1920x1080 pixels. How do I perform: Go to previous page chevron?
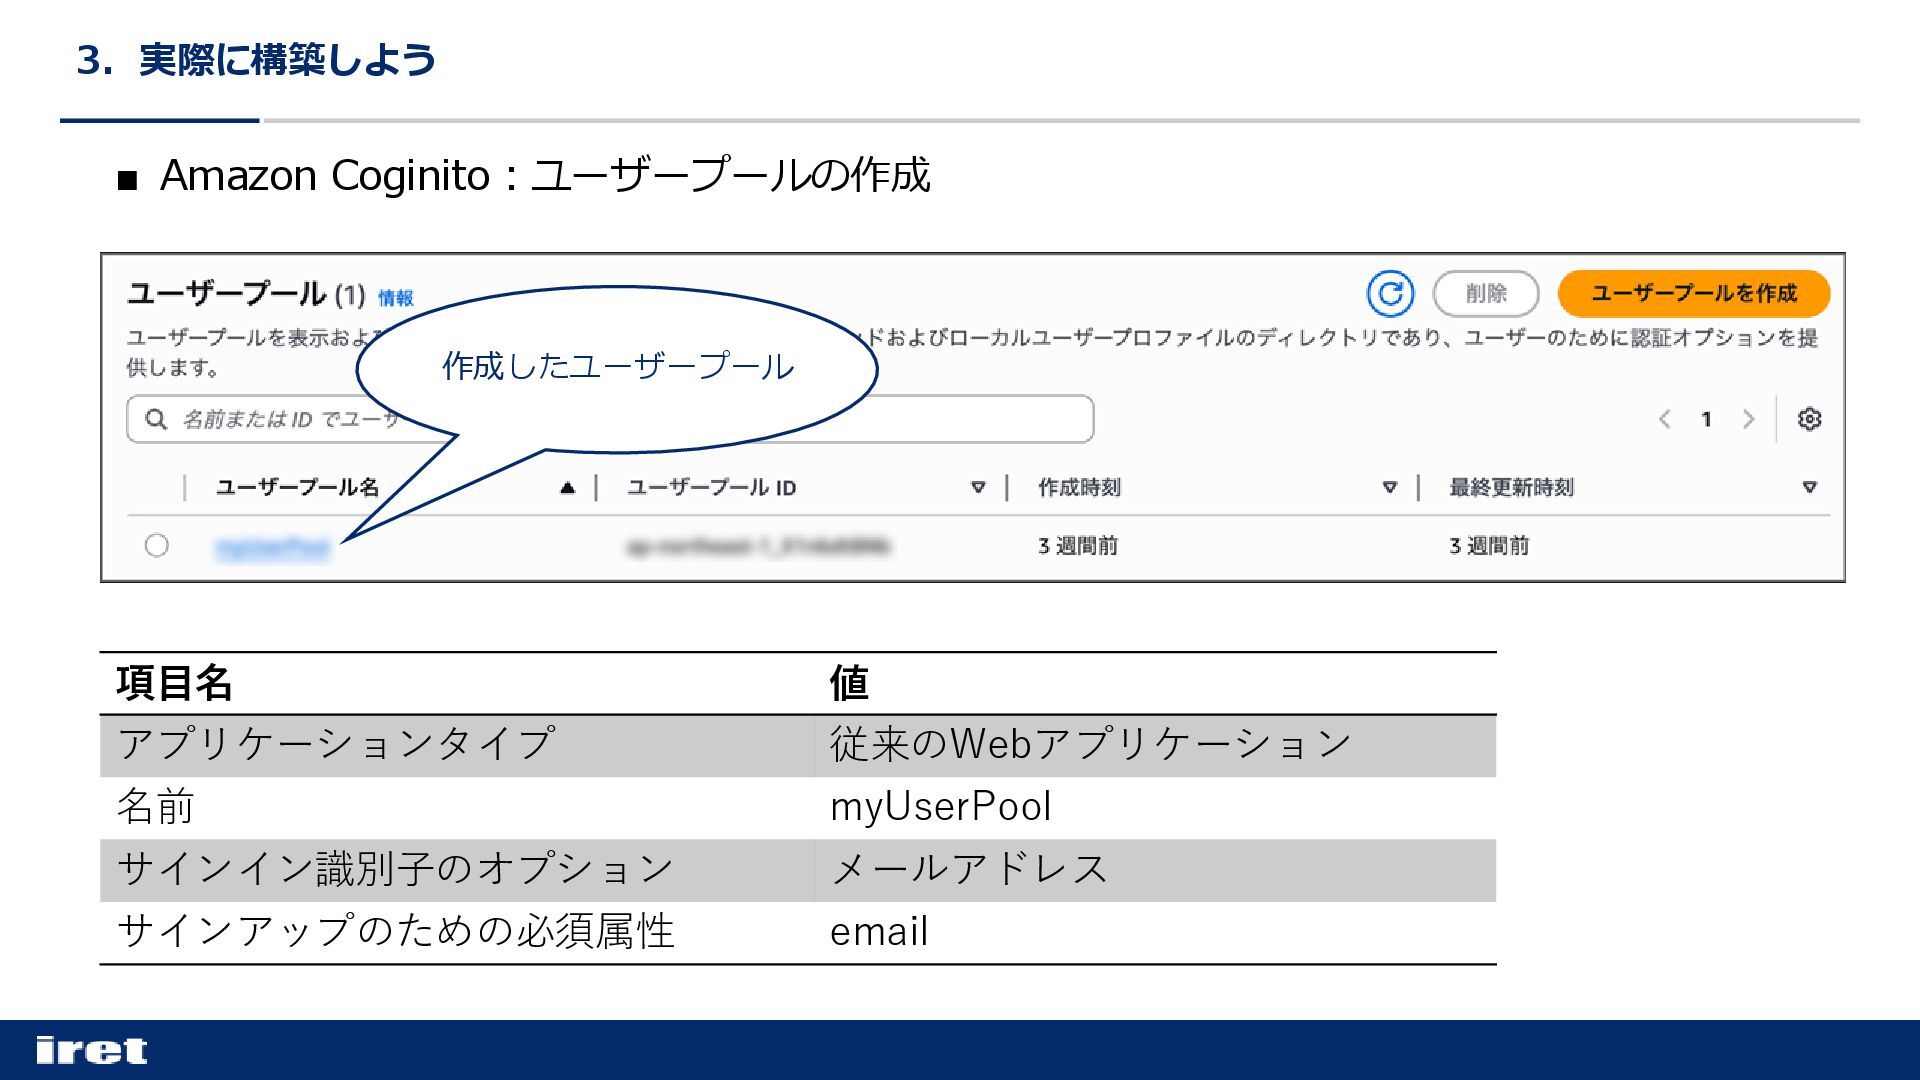pos(1665,419)
